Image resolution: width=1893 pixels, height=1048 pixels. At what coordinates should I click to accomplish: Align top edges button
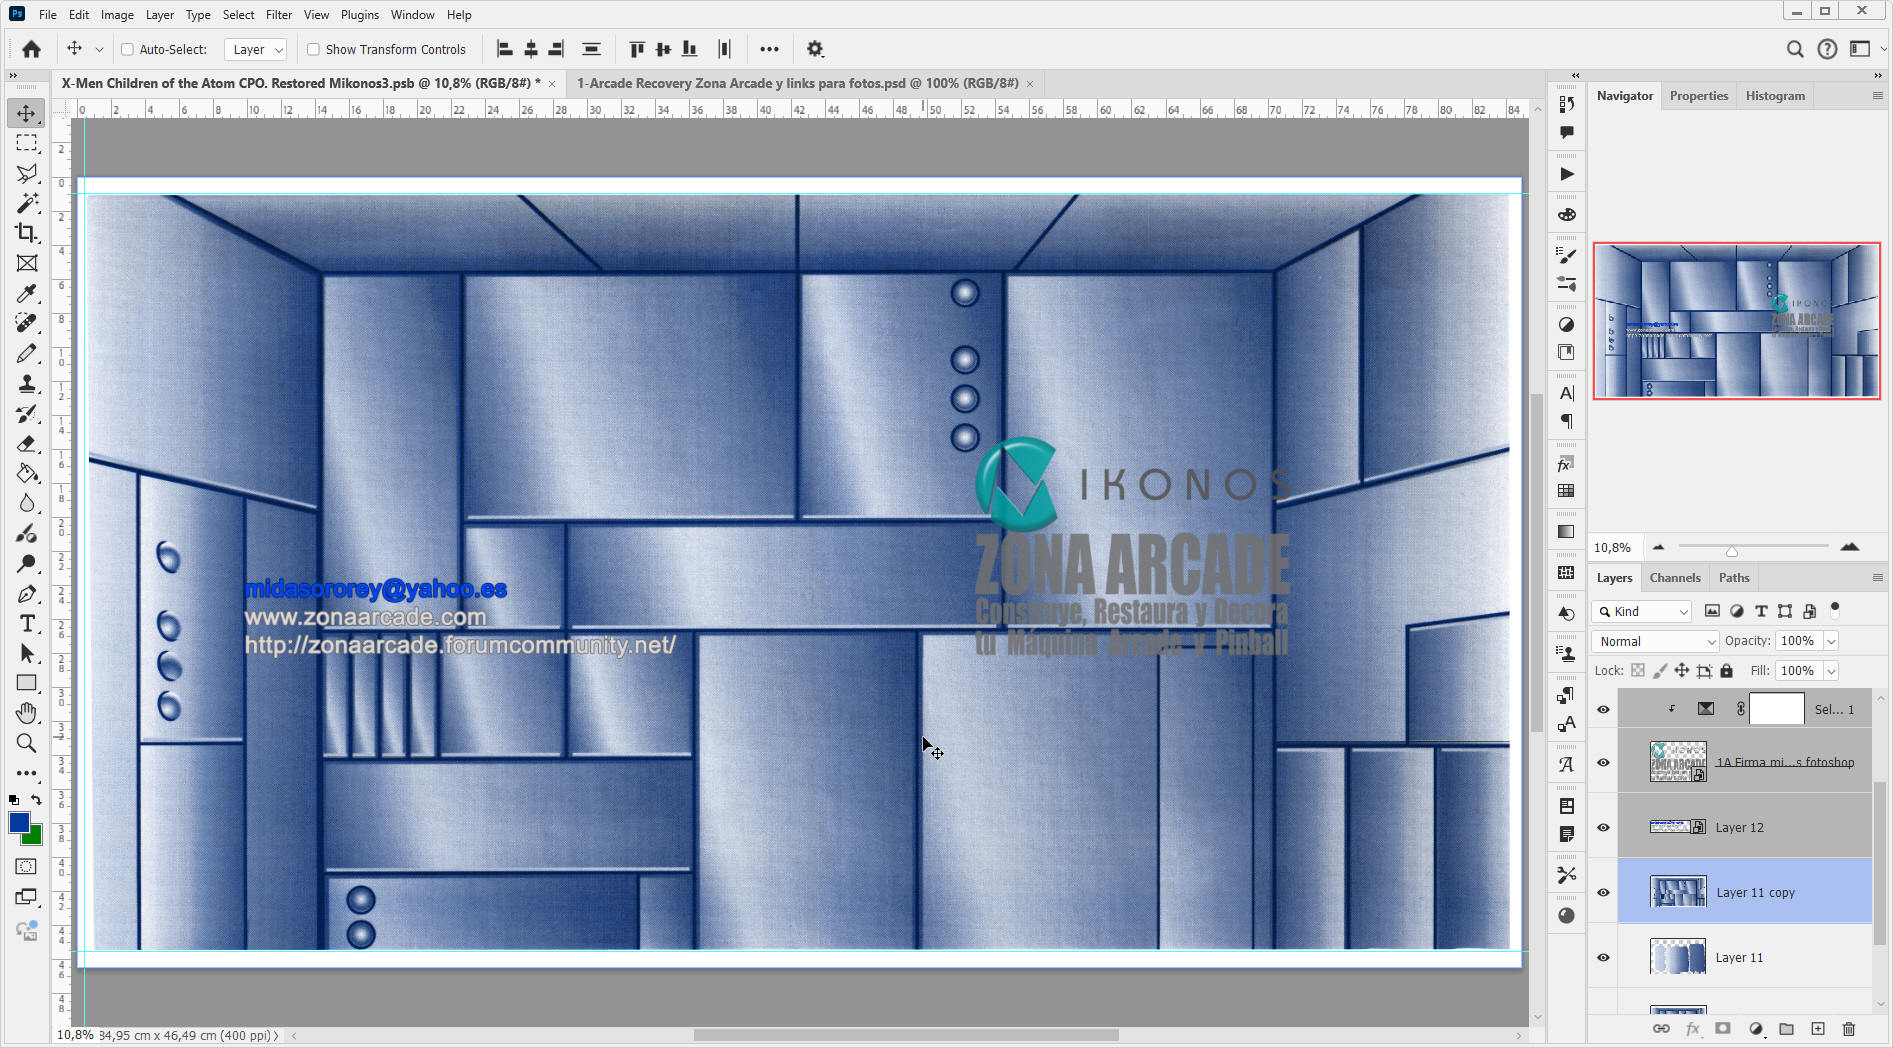637,49
